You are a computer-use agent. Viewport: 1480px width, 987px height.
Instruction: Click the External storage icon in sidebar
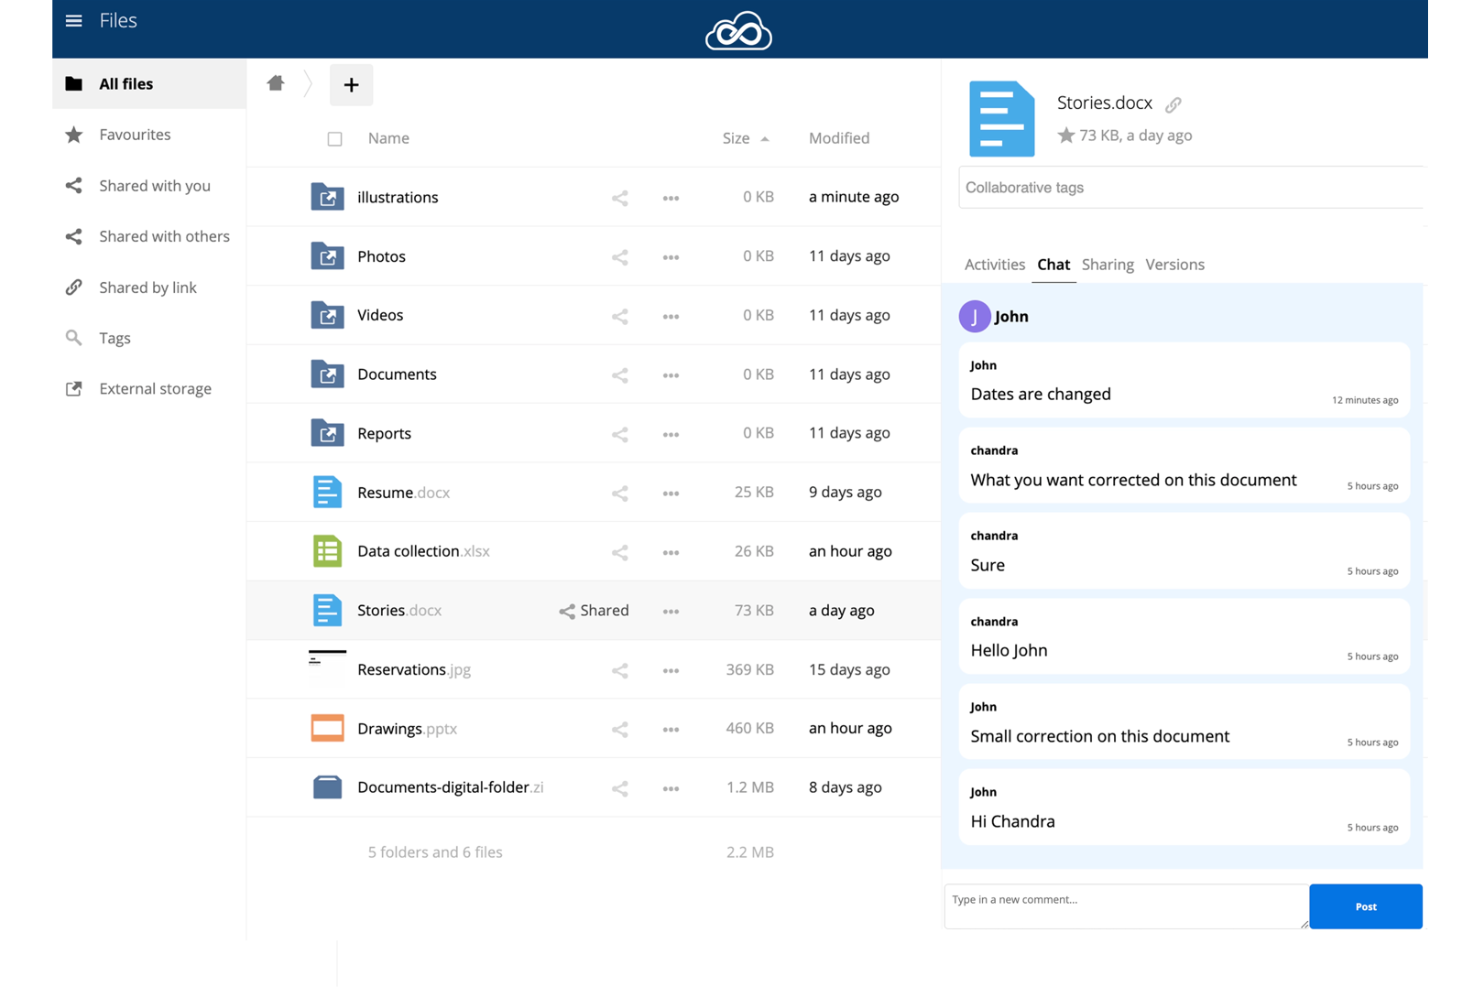click(74, 388)
